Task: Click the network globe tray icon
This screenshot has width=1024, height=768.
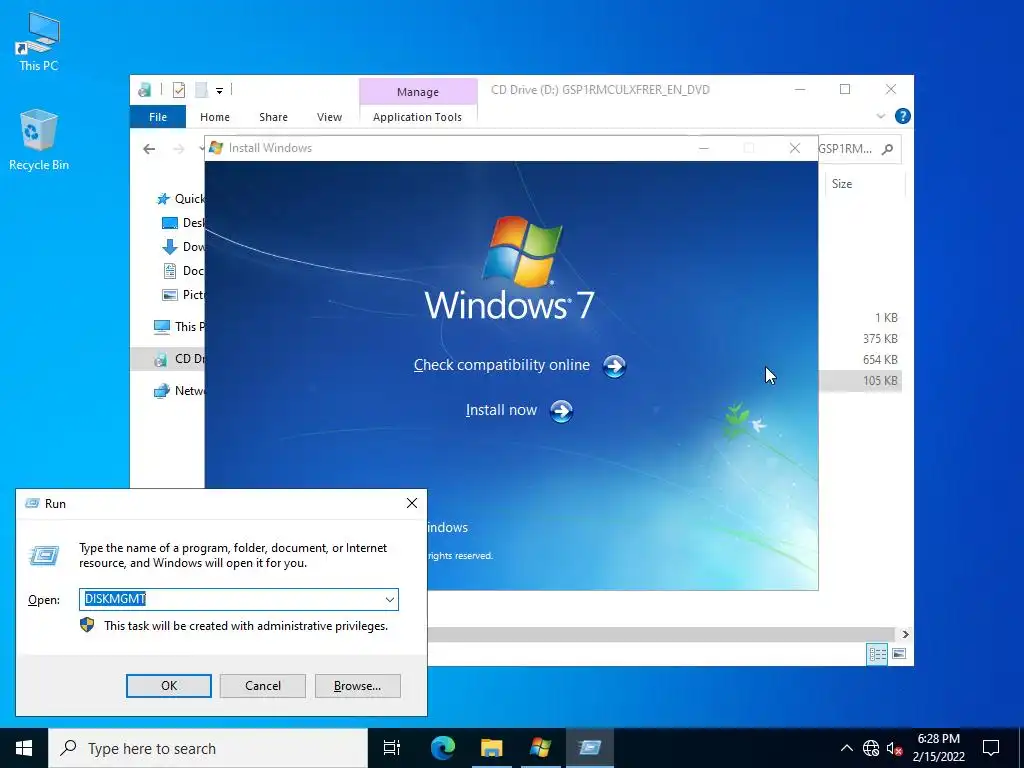Action: (x=871, y=748)
